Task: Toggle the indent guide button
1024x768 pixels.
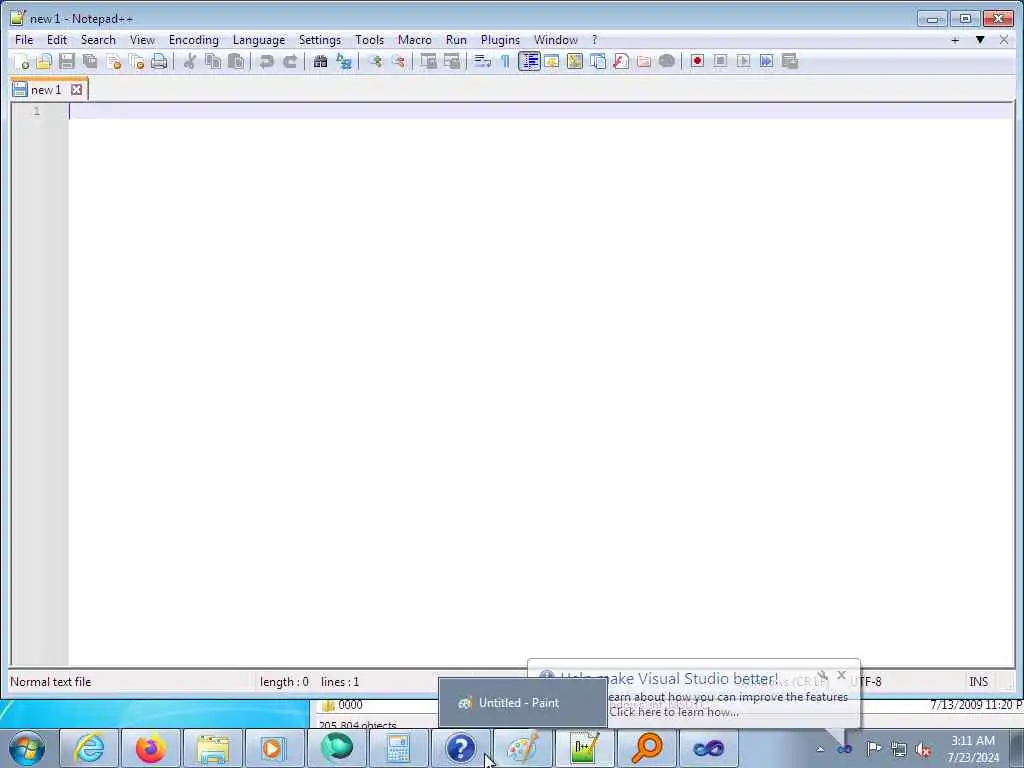Action: [x=529, y=61]
